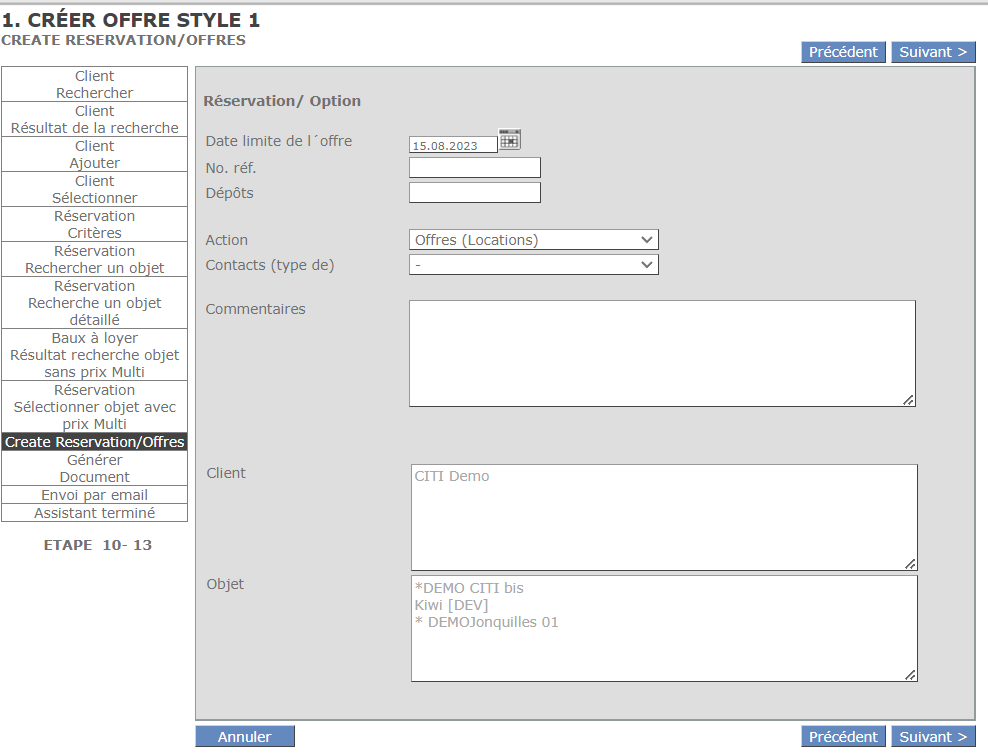Click the No. réf. input field
Screen dimensions: 988x755
click(474, 168)
